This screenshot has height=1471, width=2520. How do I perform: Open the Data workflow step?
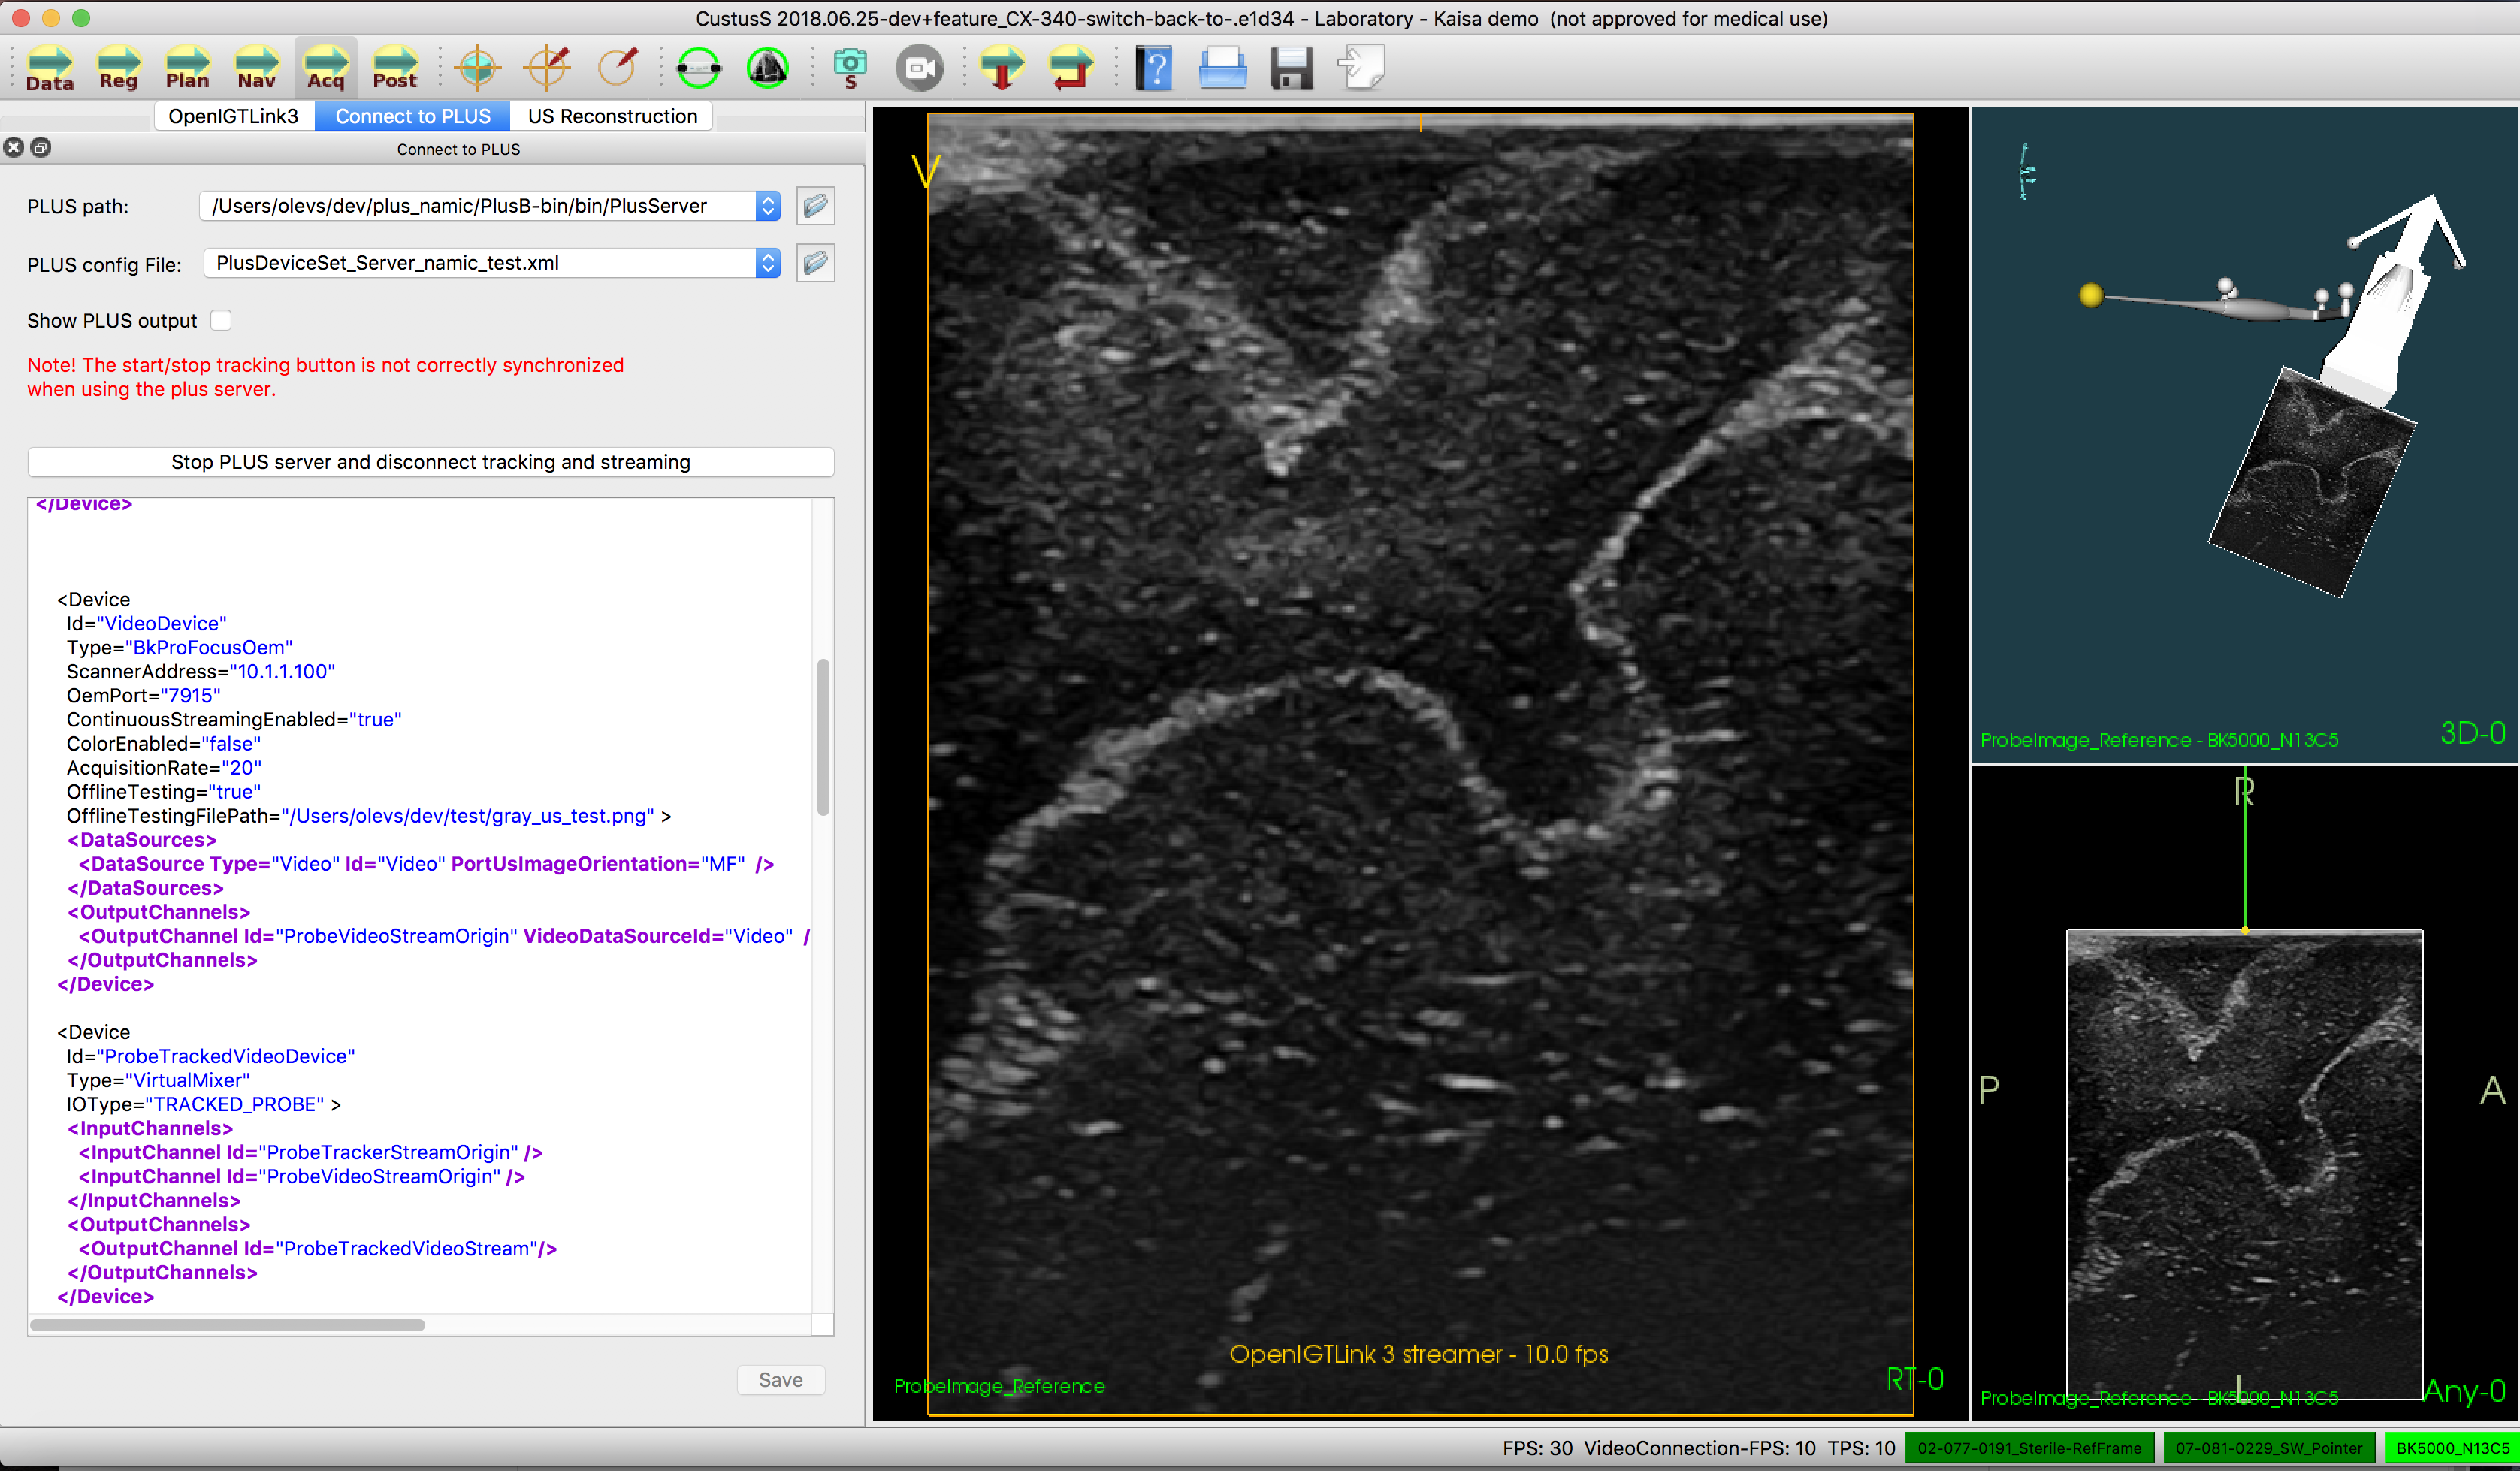tap(49, 68)
